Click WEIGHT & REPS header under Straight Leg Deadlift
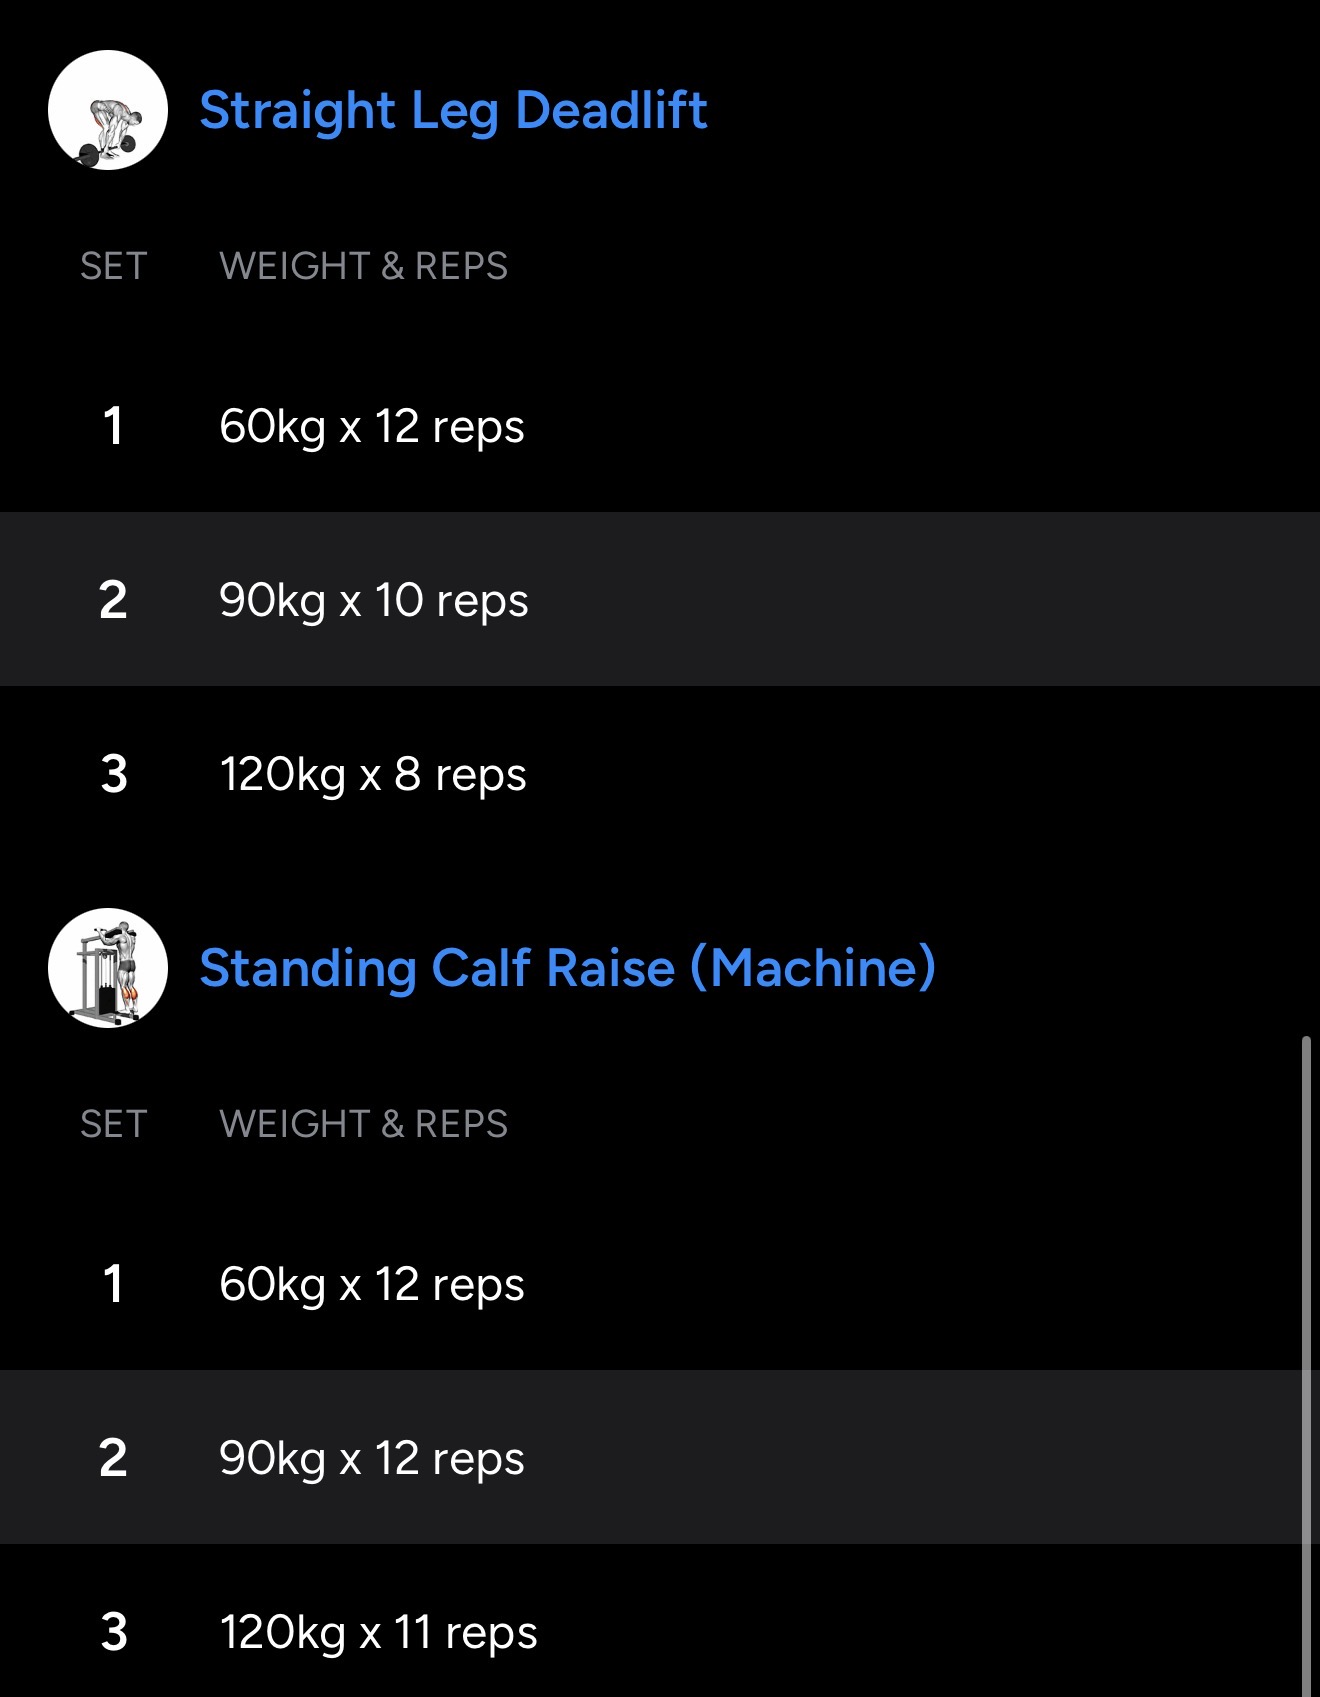Viewport: 1320px width, 1697px height. (x=363, y=266)
